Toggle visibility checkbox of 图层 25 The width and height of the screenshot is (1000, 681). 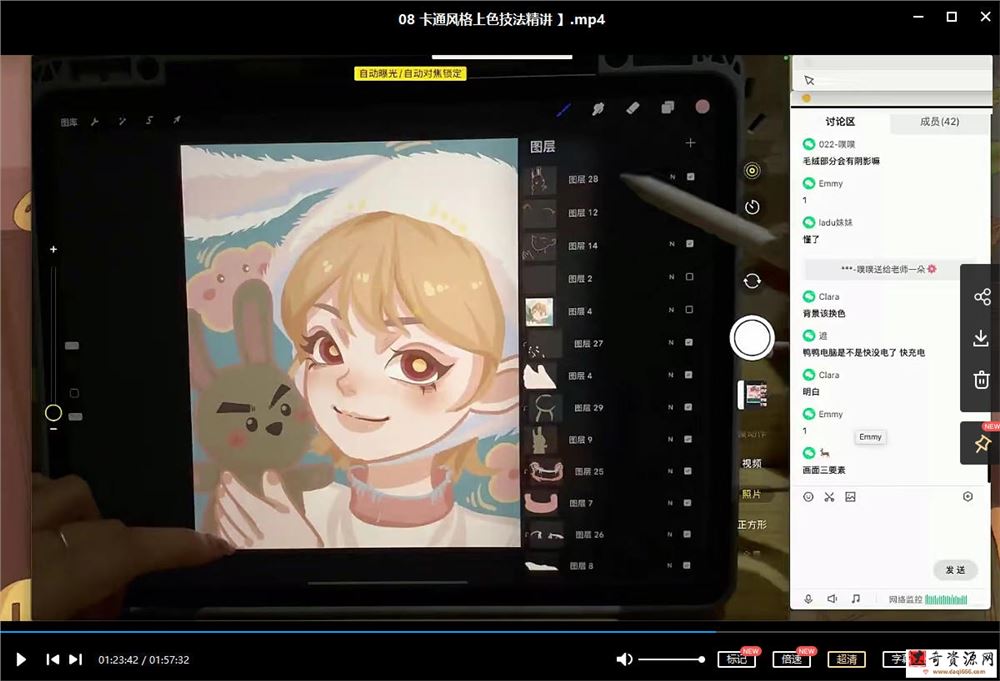click(x=688, y=471)
